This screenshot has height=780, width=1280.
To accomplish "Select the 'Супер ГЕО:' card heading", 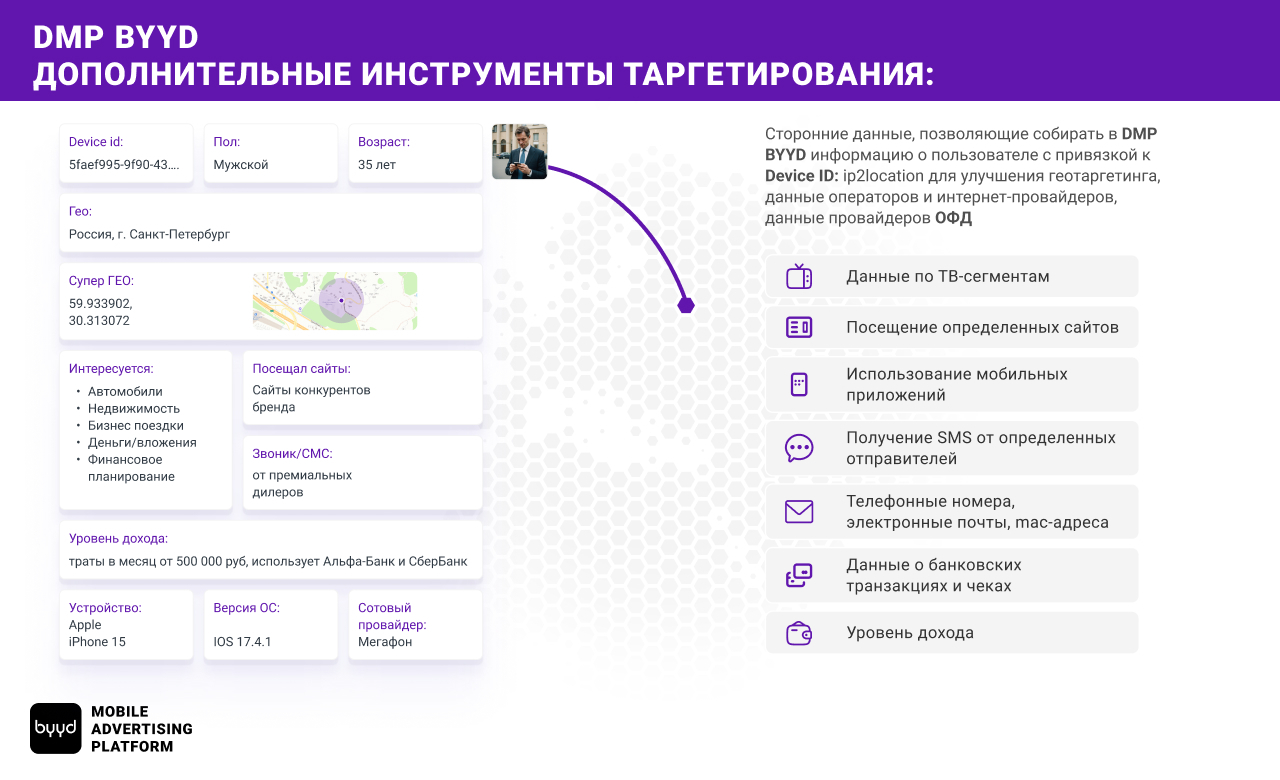I will coord(101,281).
